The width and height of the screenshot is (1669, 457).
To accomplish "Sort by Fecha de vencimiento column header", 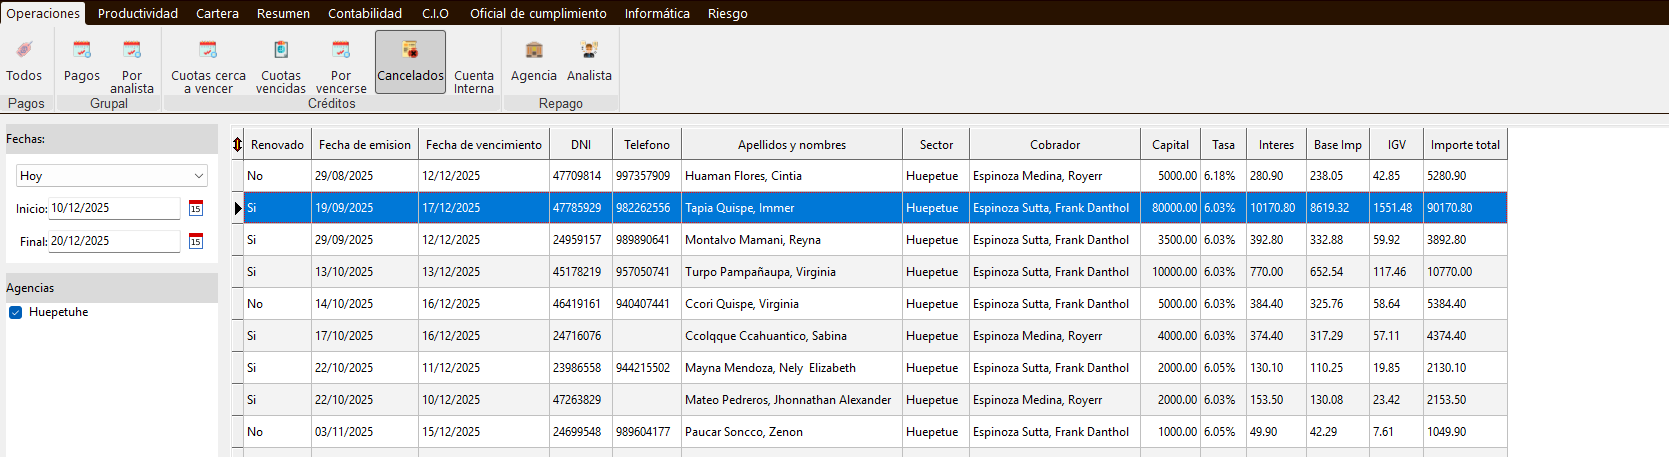I will [x=483, y=145].
